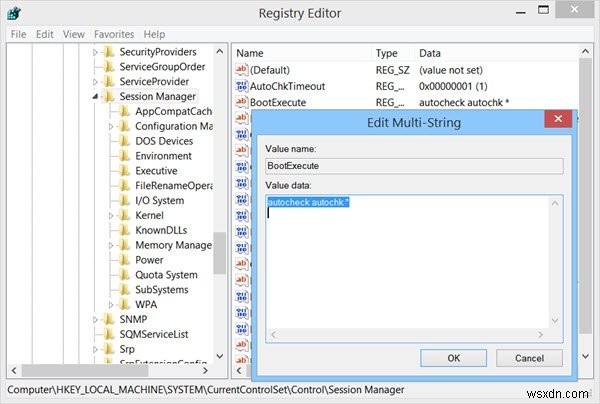This screenshot has width=600, height=404.
Task: Click the highlighted autocheck autochk text
Action: tap(308, 202)
